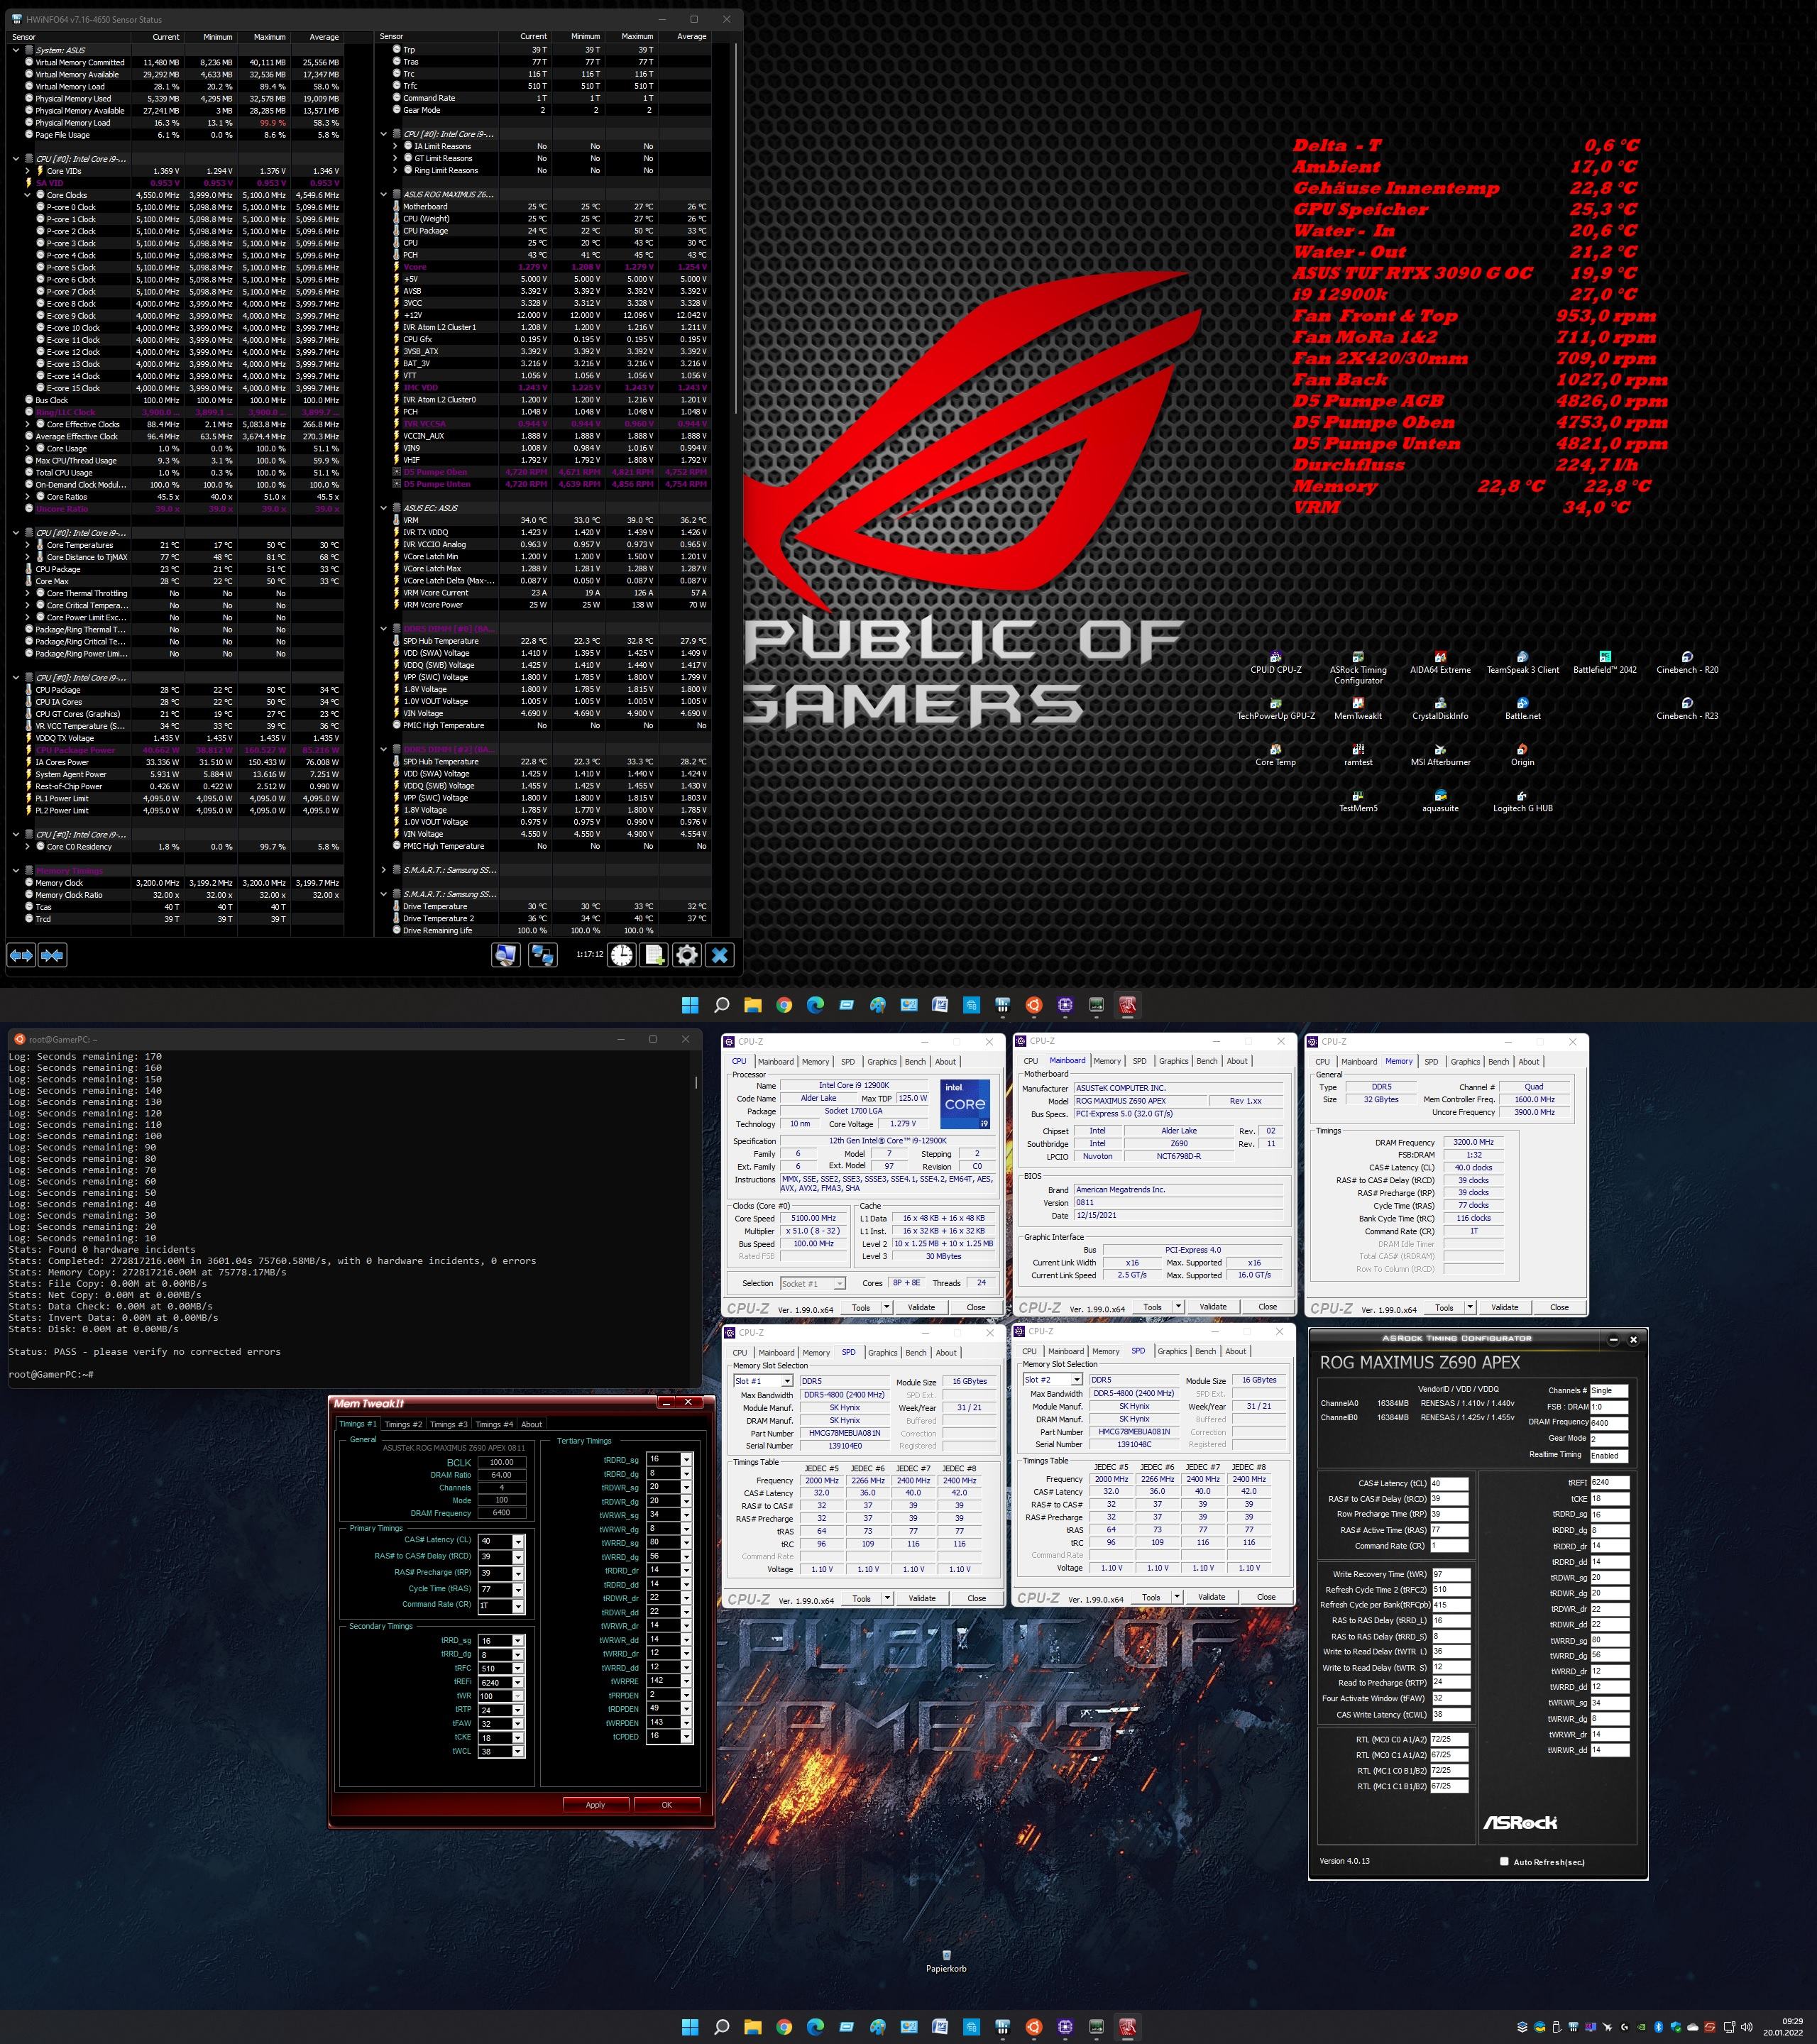Reset HWiNFO timer with clock icon
The height and width of the screenshot is (2044, 1817).
[x=622, y=955]
